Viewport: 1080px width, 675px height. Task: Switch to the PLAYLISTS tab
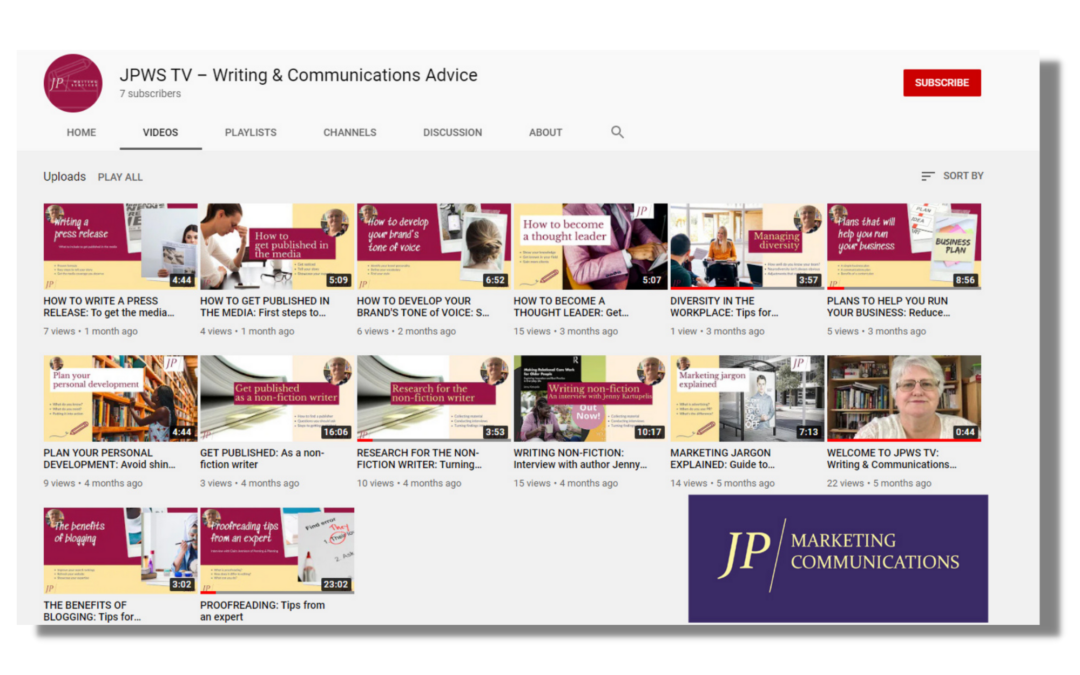[x=250, y=131]
